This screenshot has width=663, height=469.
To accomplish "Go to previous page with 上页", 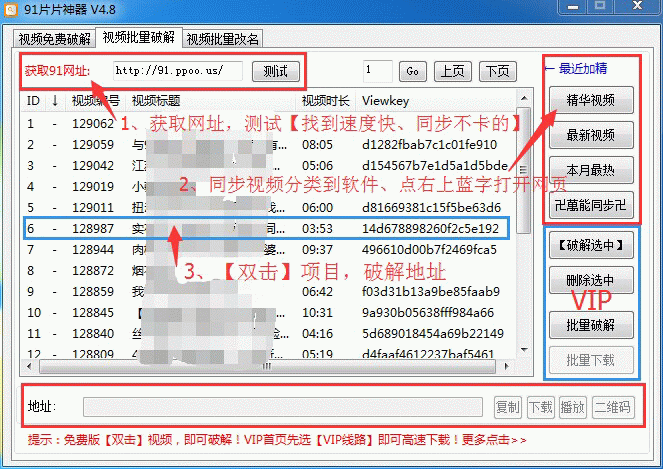I will (x=452, y=71).
